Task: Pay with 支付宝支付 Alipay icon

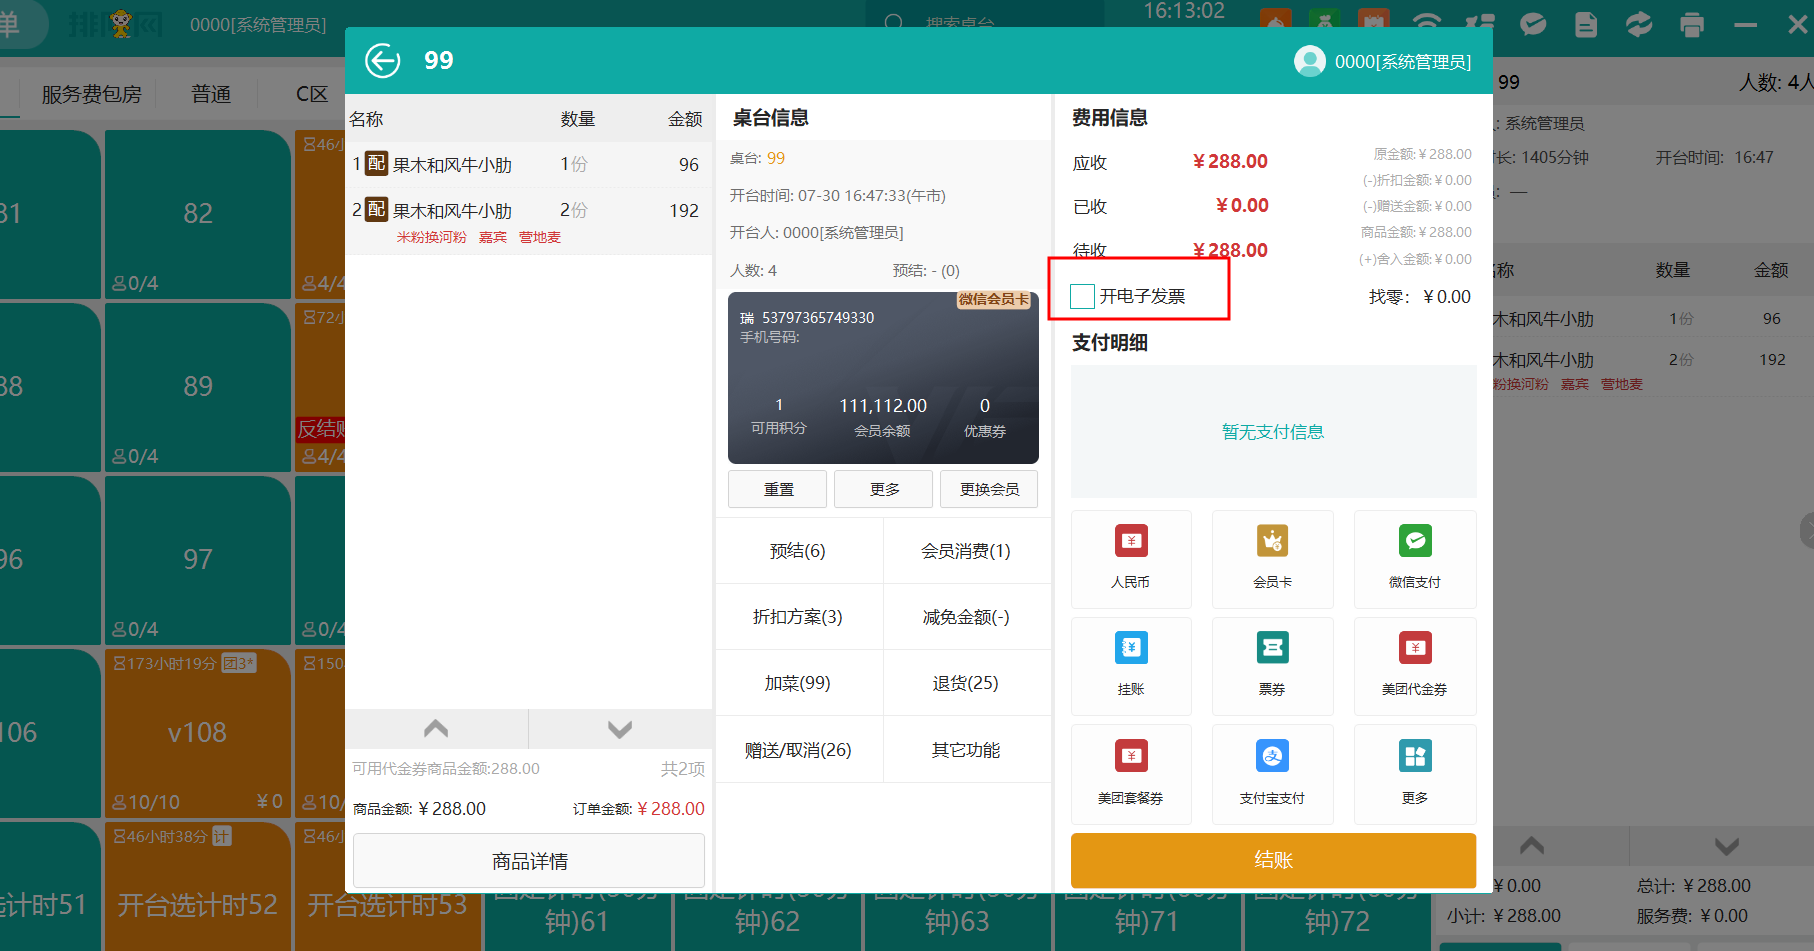Action: coord(1272,773)
